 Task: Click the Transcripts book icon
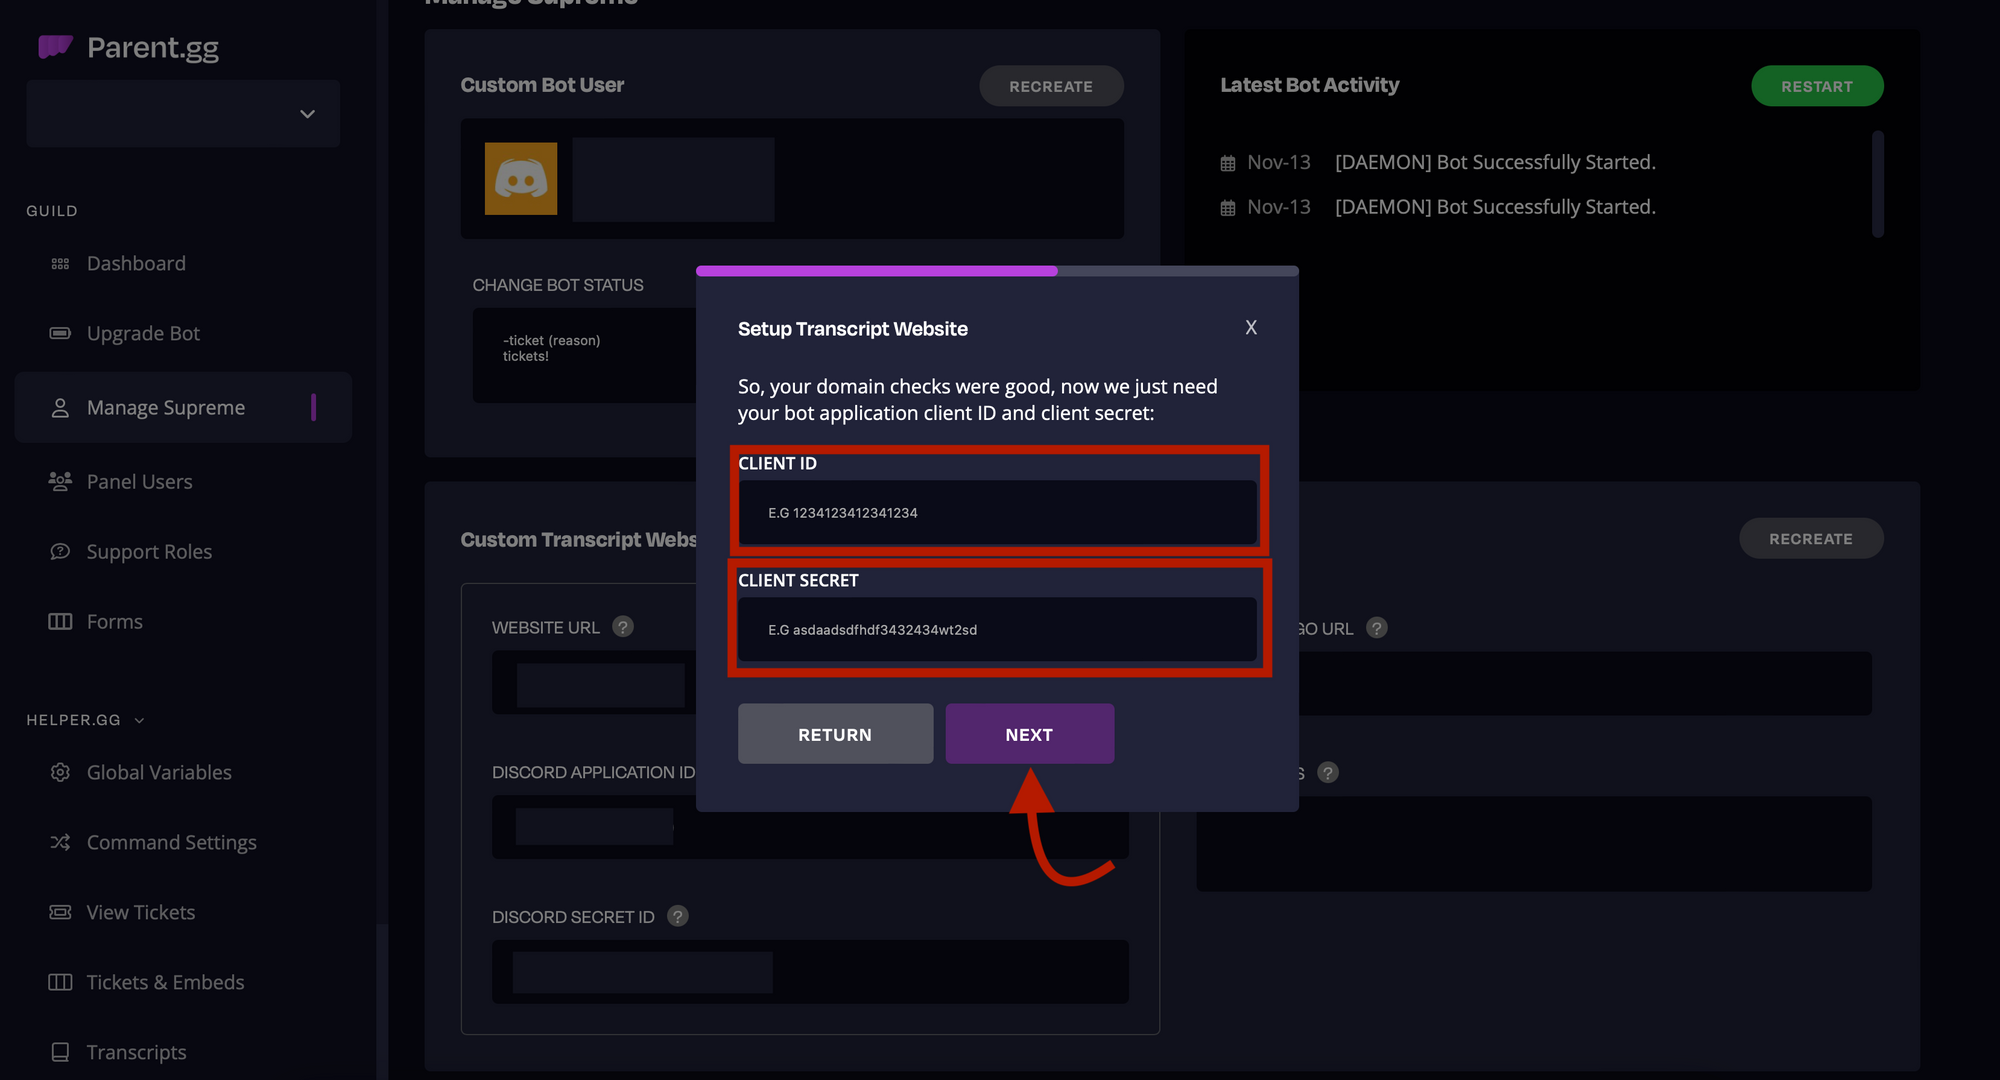point(60,1052)
